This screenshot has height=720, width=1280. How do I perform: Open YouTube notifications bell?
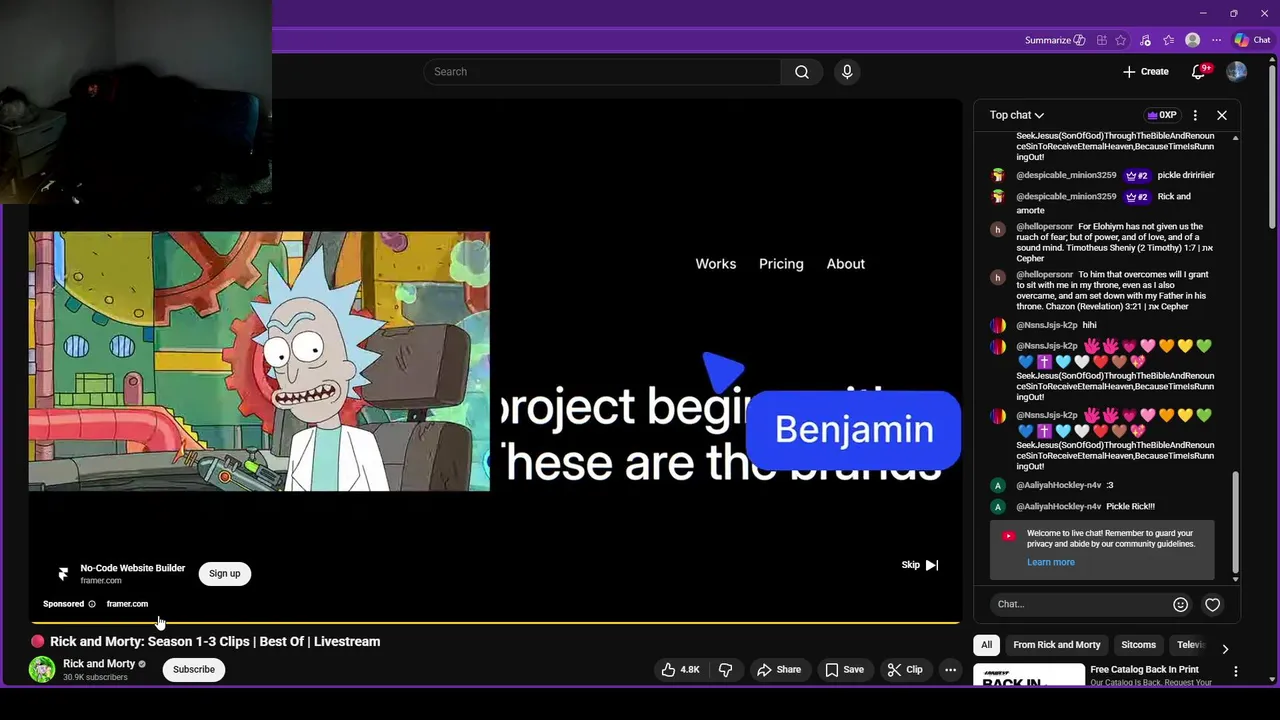pos(1199,72)
